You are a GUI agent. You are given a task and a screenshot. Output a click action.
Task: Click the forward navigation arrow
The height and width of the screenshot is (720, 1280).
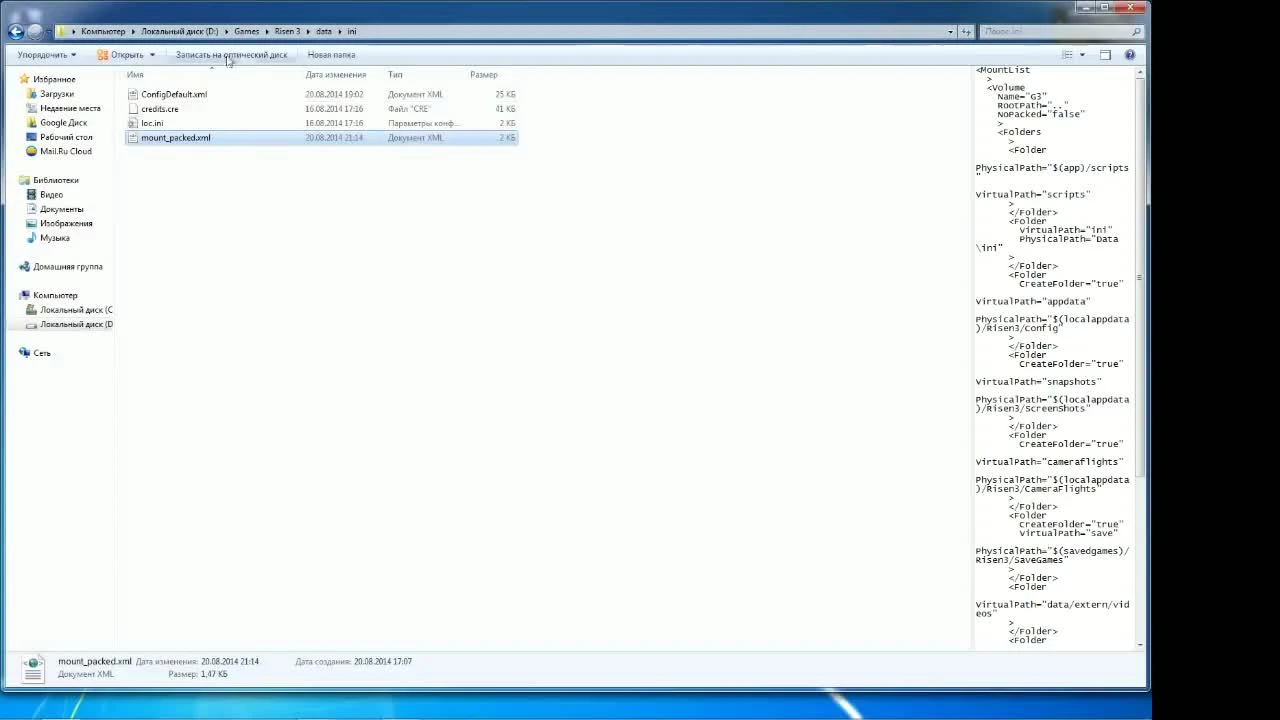(35, 31)
